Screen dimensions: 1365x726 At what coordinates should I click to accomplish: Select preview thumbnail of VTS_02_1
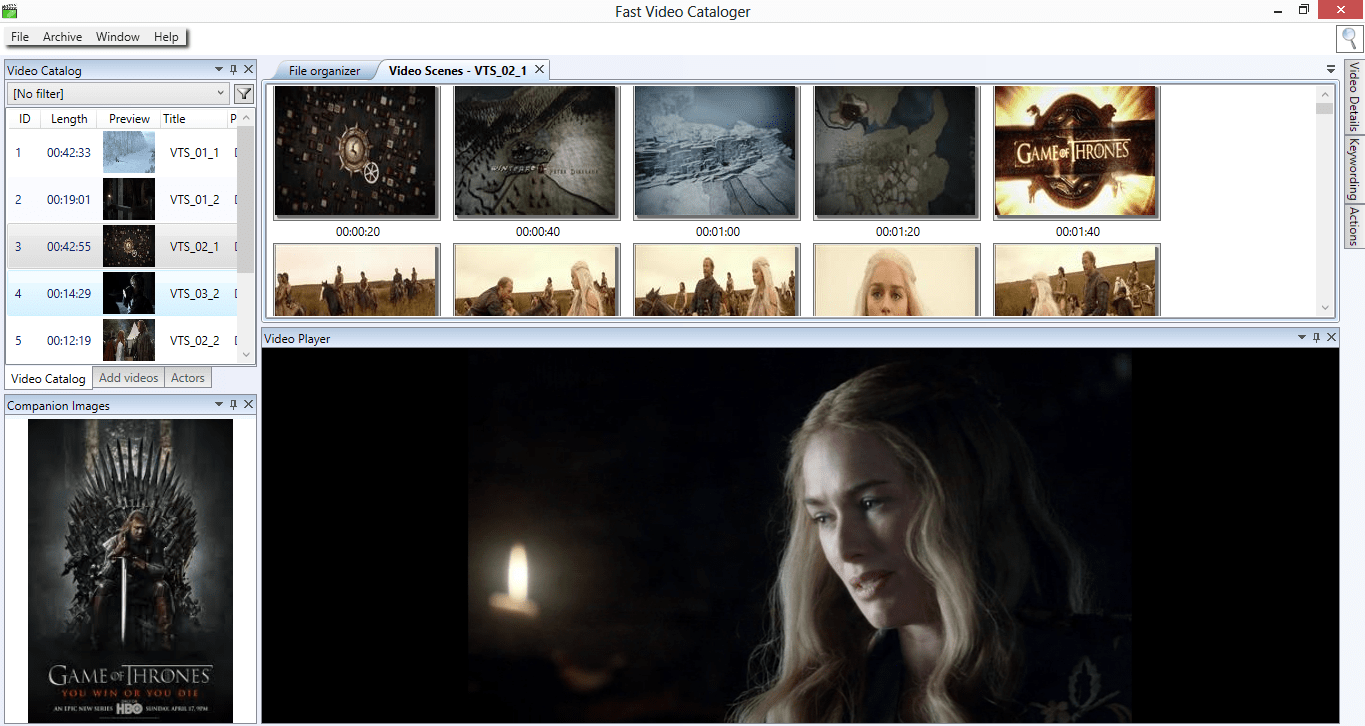tap(129, 246)
